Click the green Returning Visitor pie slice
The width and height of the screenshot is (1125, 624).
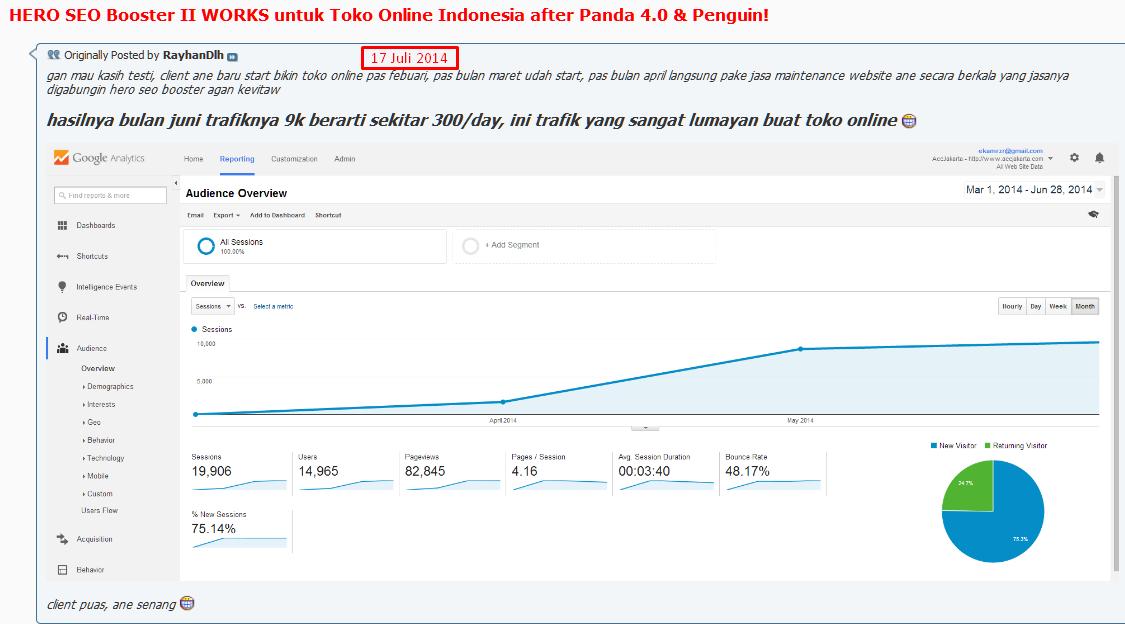coord(971,488)
